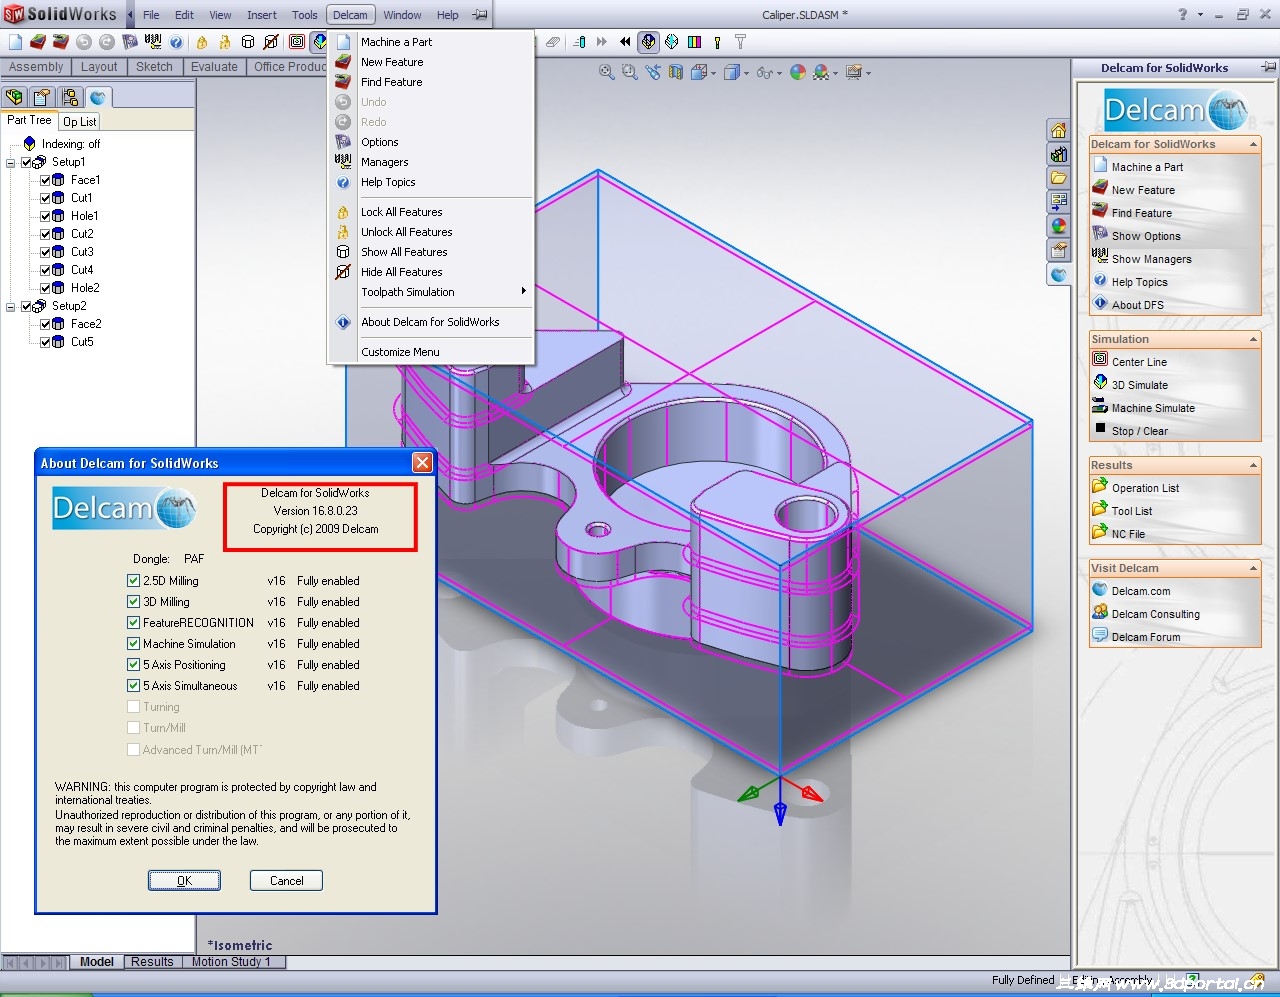
Task: Toggle the FeatureRECOGNITION checkbox
Action: point(133,622)
